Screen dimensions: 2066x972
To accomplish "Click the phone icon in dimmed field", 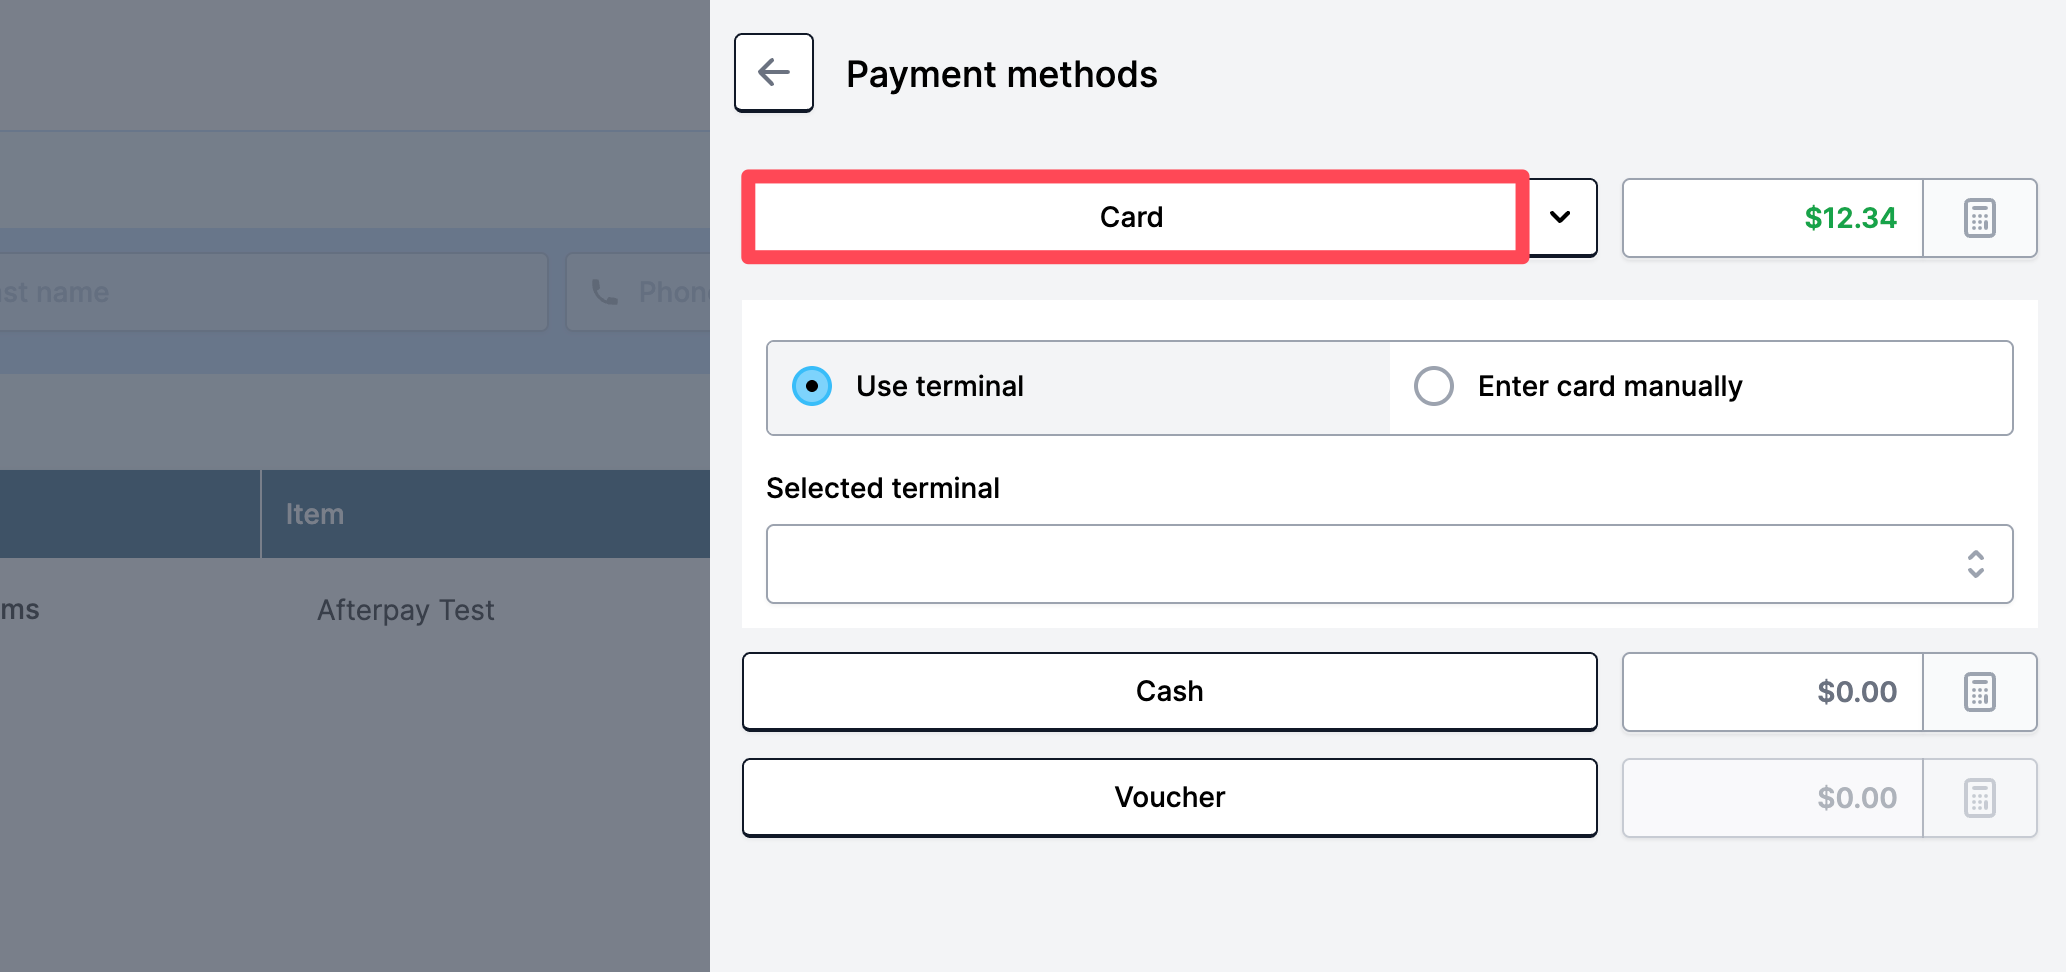I will (604, 292).
